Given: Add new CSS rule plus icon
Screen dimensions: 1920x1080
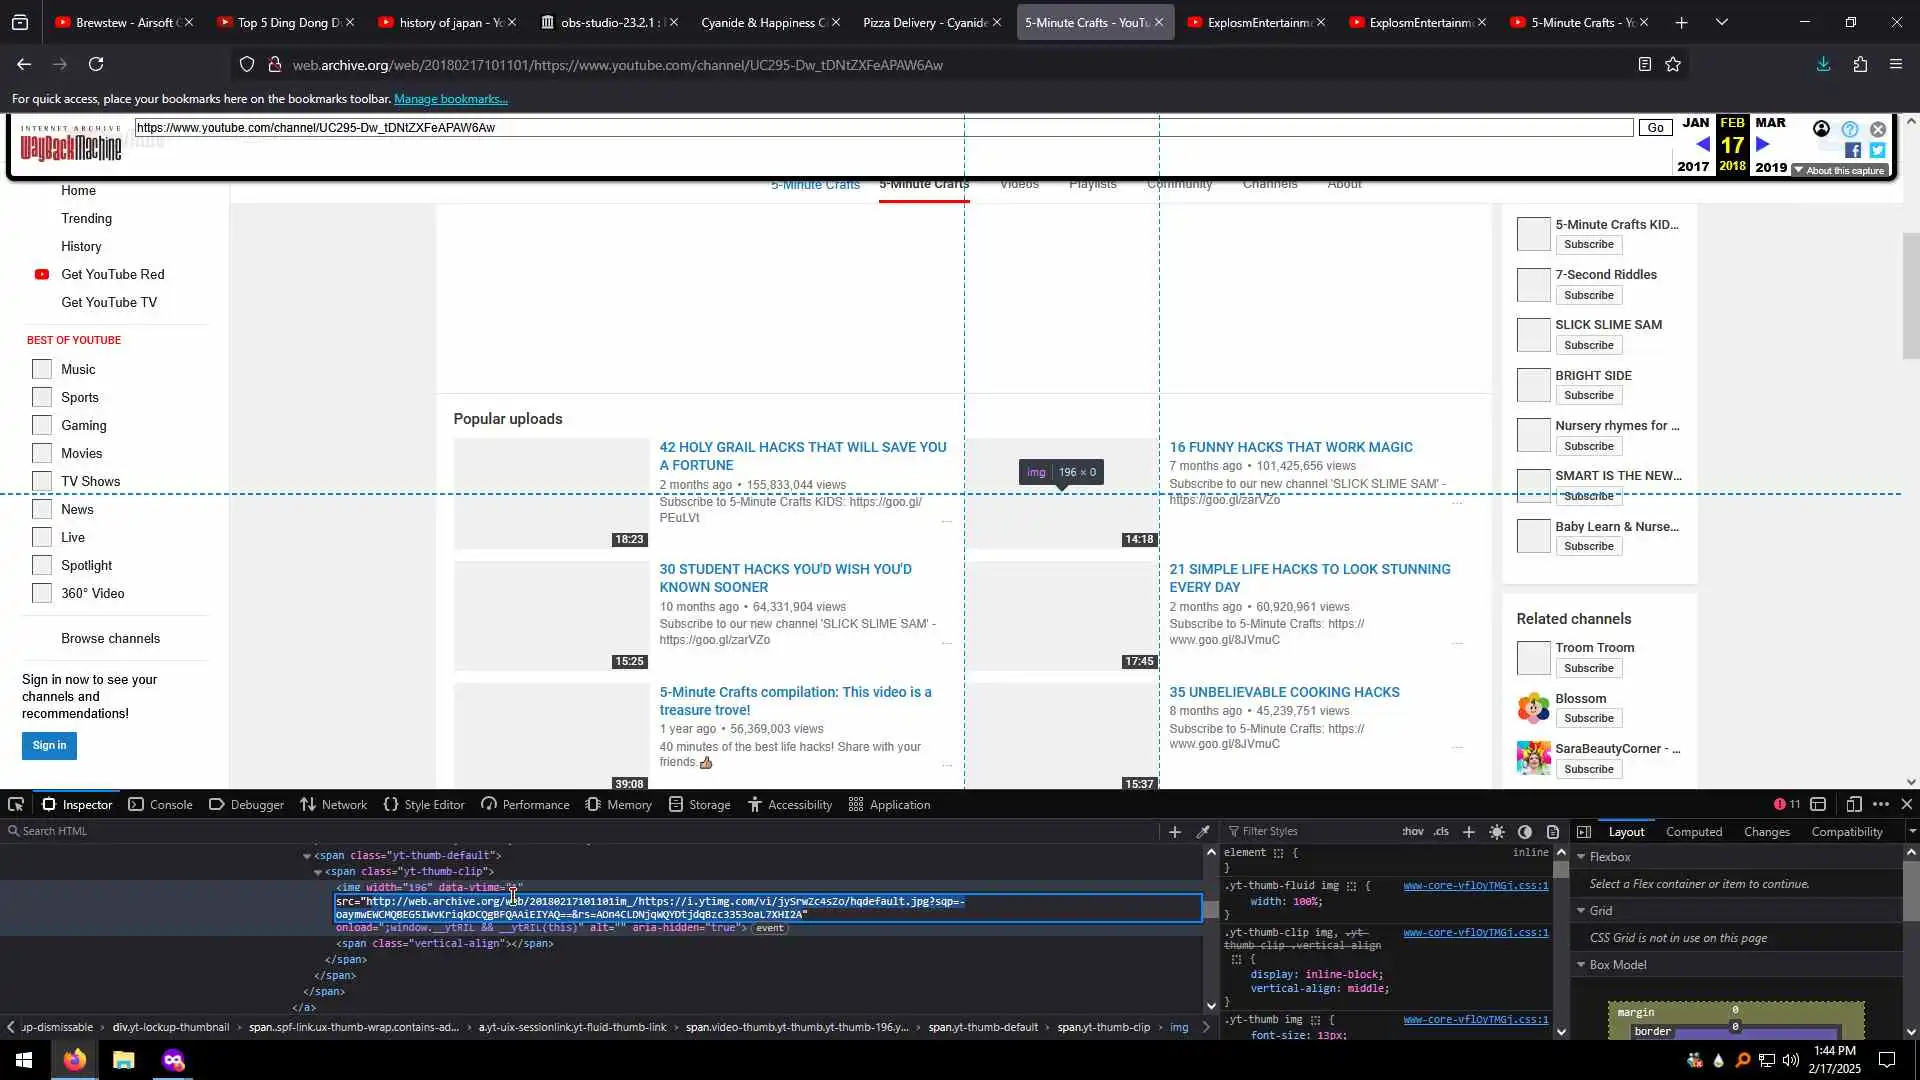Looking at the screenshot, I should pos(1468,831).
